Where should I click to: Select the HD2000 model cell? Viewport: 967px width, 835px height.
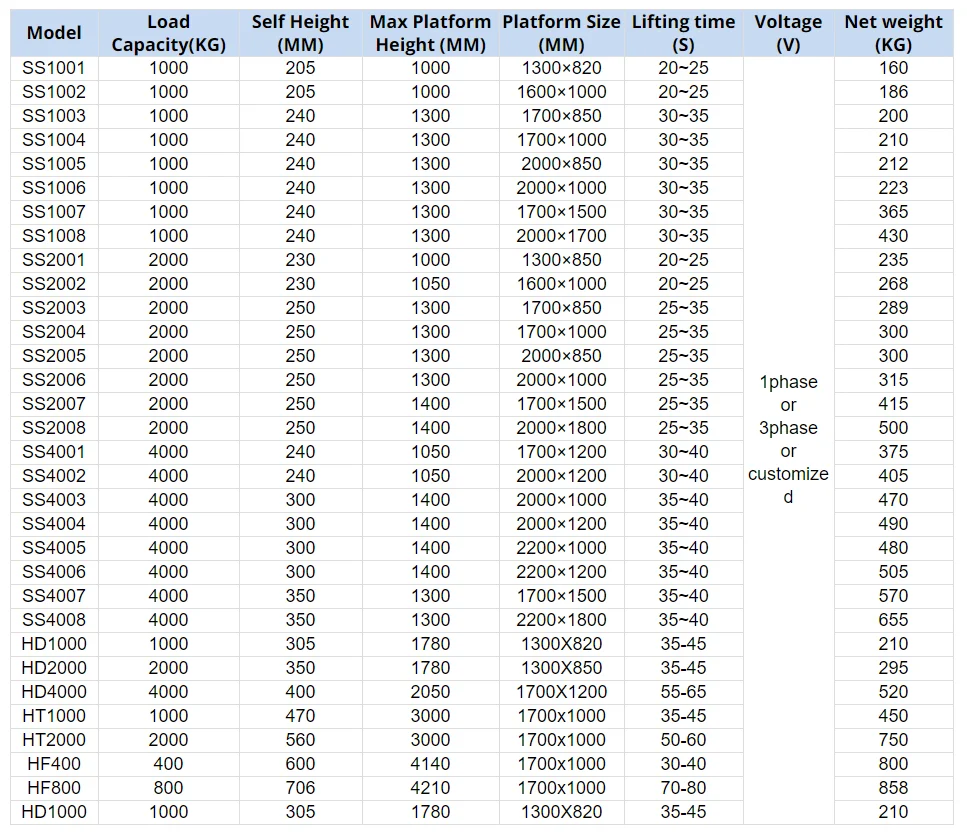54,668
